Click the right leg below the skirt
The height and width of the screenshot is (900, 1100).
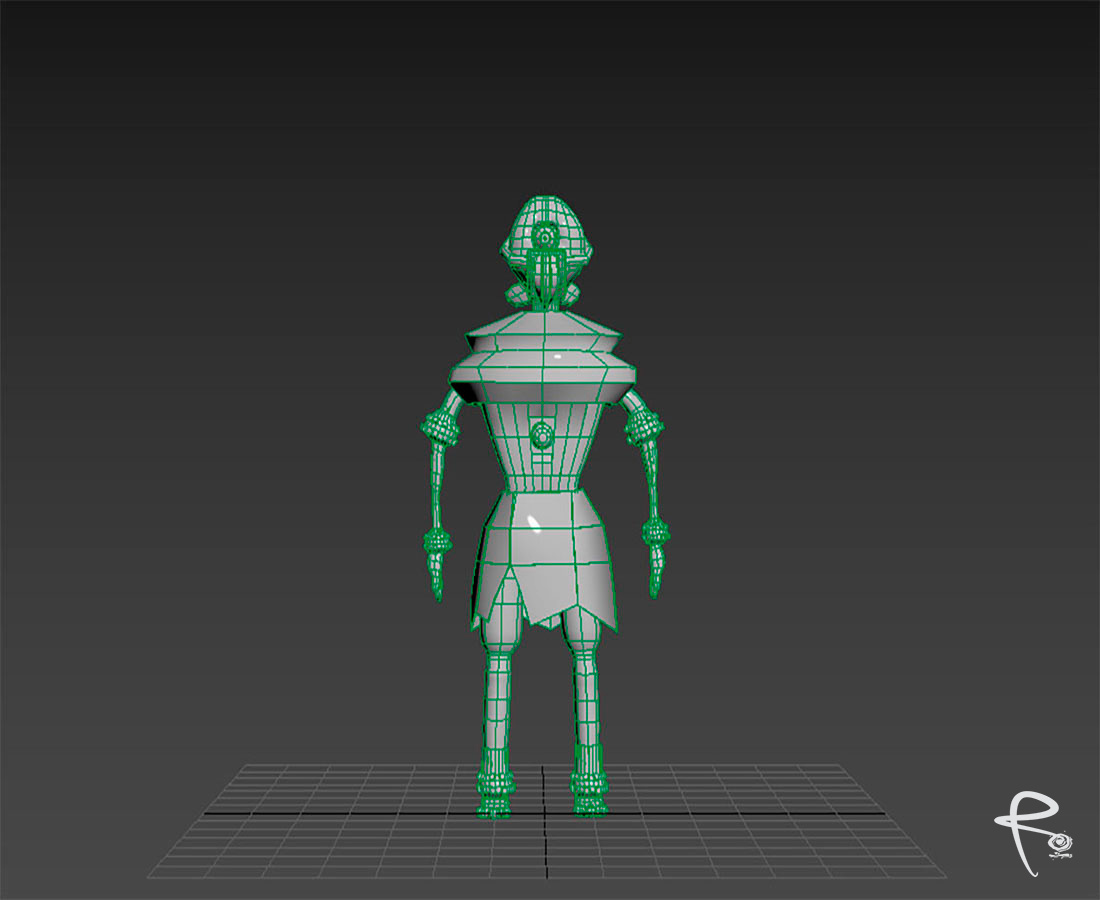pos(588,690)
